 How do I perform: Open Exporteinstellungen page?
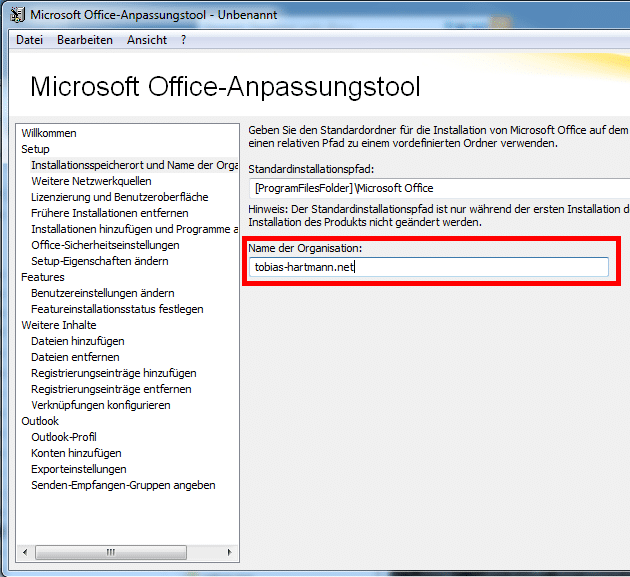(79, 469)
